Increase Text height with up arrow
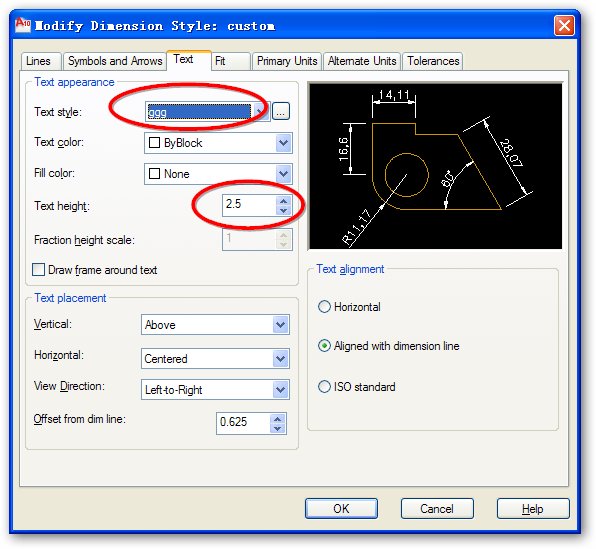The image size is (596, 549). [284, 201]
